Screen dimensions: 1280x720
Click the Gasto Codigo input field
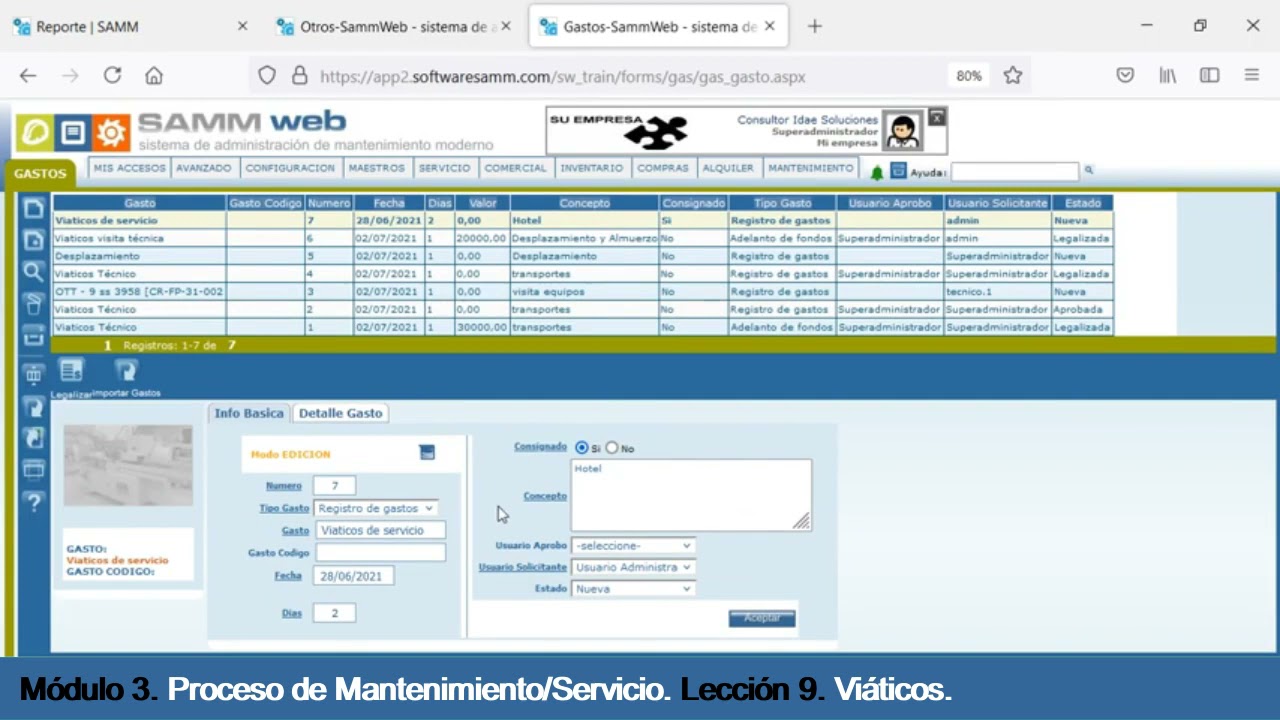click(x=381, y=552)
